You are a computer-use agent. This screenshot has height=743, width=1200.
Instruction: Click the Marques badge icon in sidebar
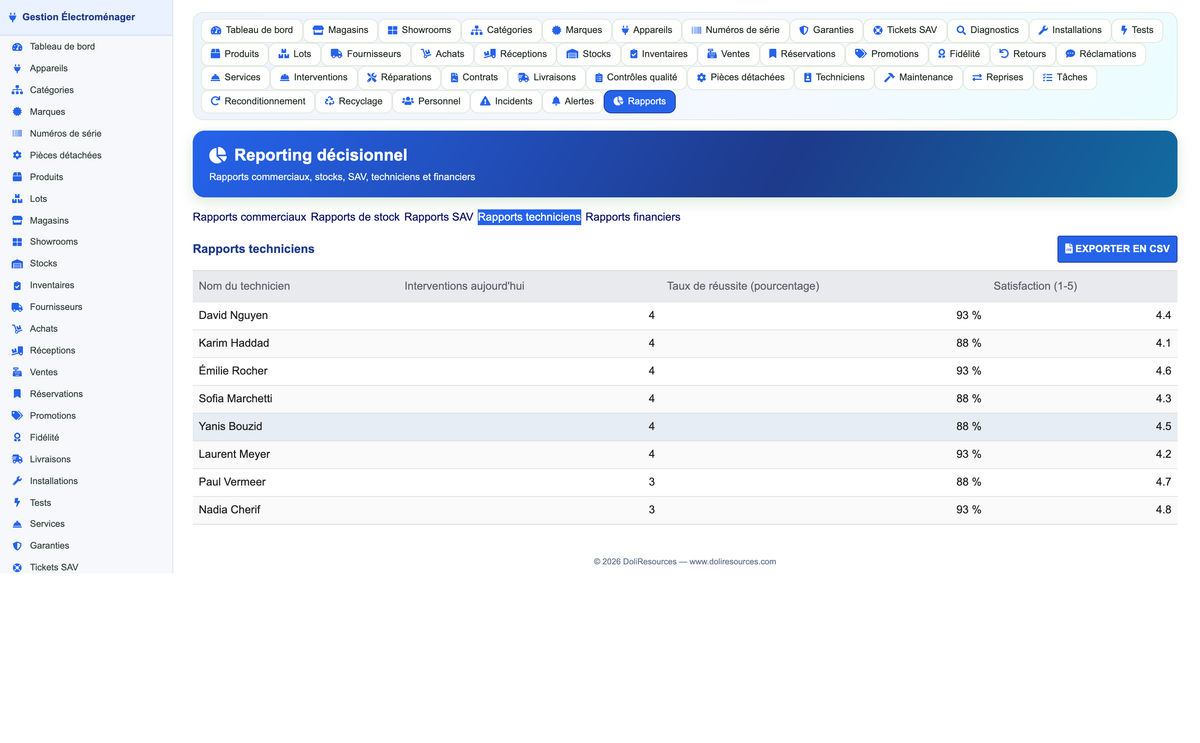tap(17, 112)
